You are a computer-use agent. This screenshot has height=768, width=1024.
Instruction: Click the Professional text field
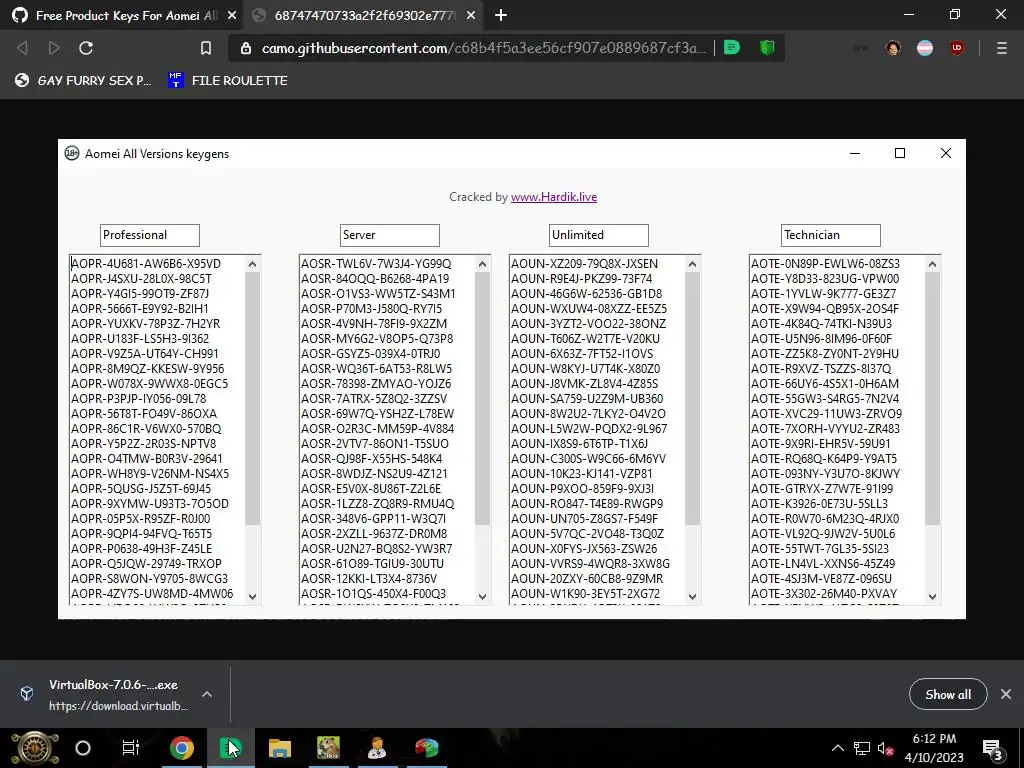[150, 235]
